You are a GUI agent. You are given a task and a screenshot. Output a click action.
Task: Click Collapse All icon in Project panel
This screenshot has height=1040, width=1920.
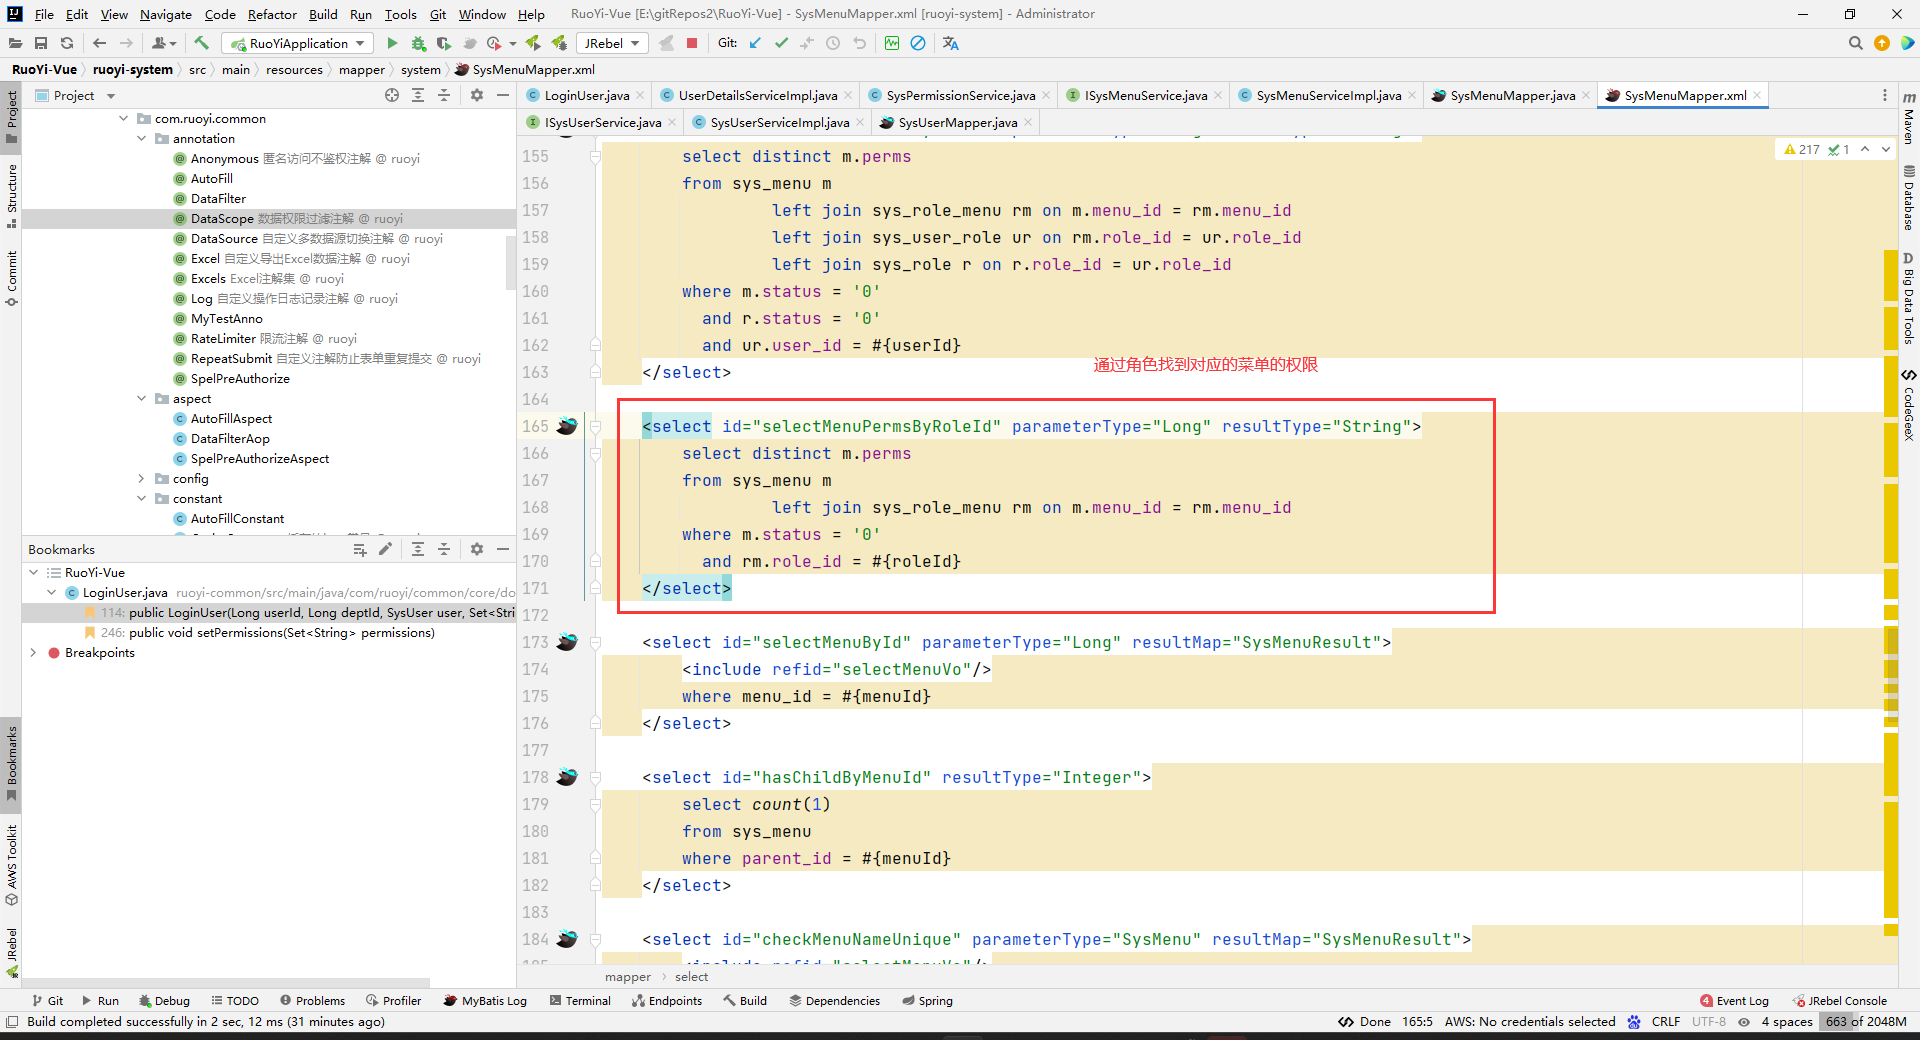pos(444,95)
